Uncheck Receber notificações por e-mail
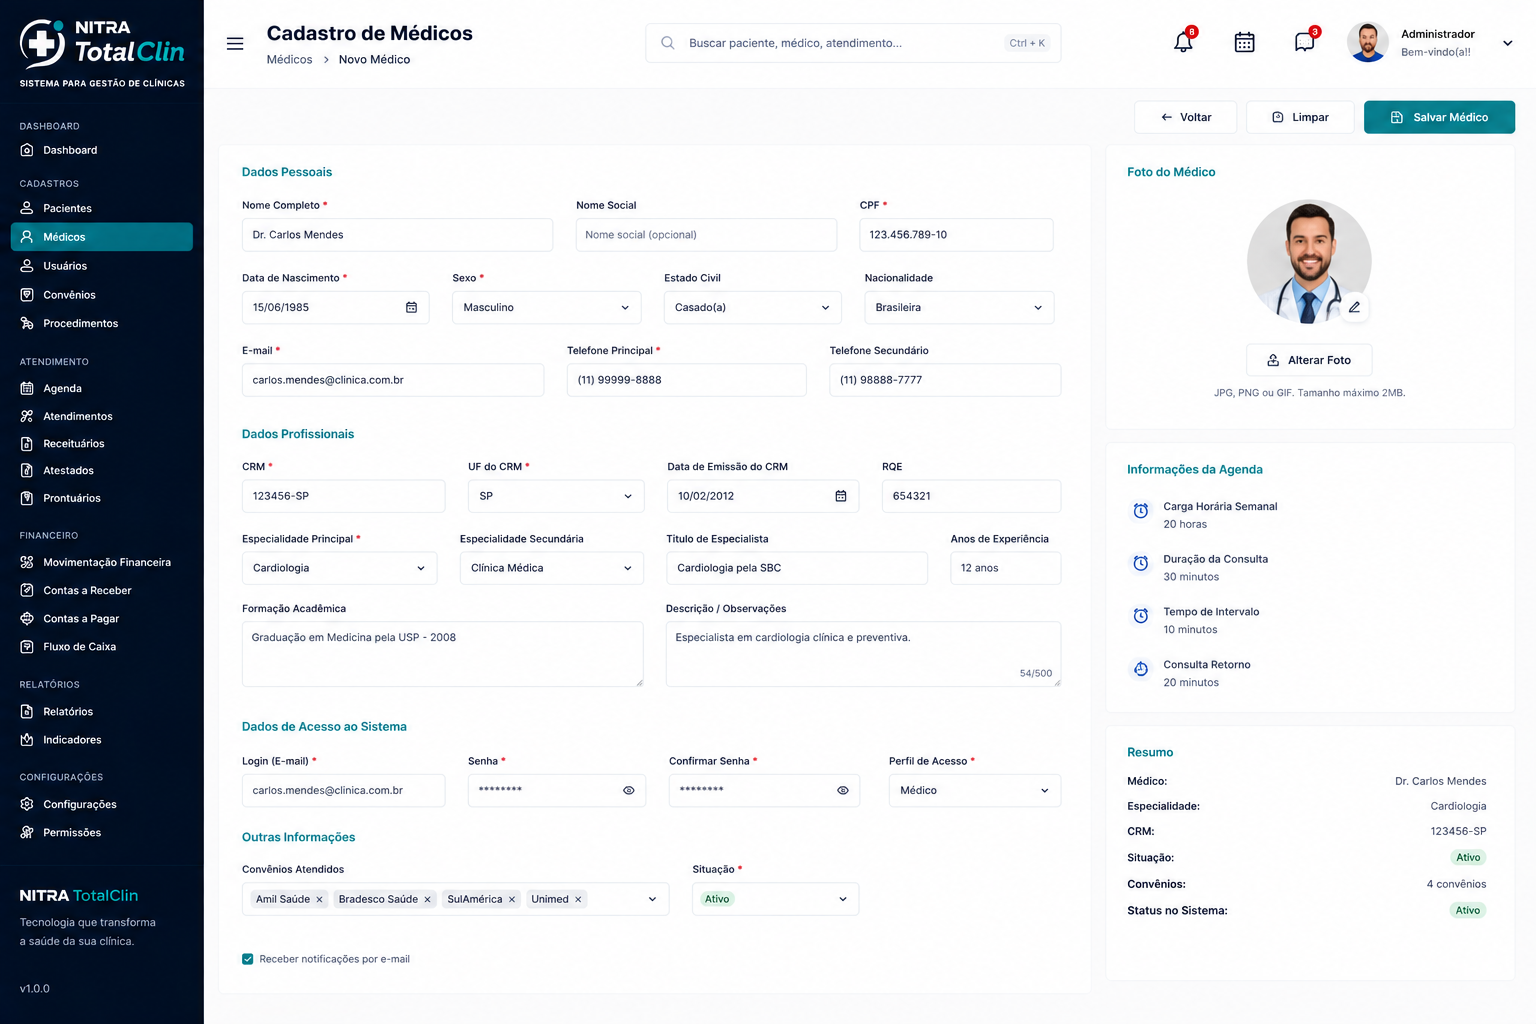Screen dimensions: 1536x1024 (x=248, y=959)
